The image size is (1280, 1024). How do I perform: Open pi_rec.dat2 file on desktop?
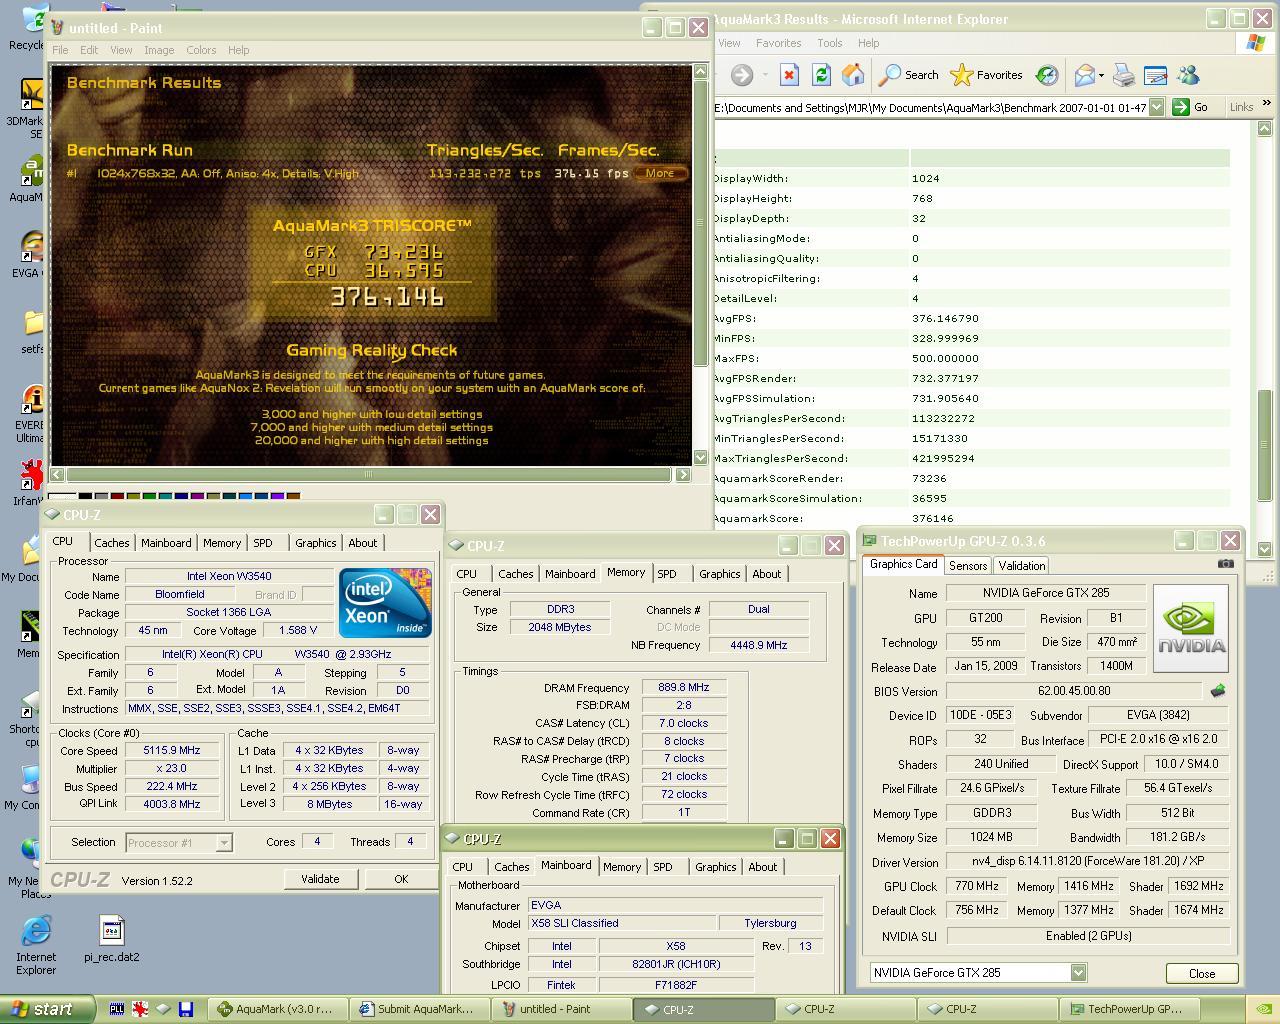tap(111, 939)
